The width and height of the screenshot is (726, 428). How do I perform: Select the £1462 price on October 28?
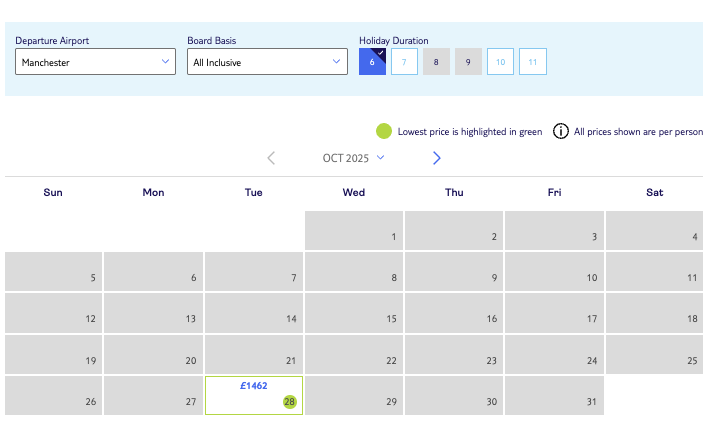254,385
